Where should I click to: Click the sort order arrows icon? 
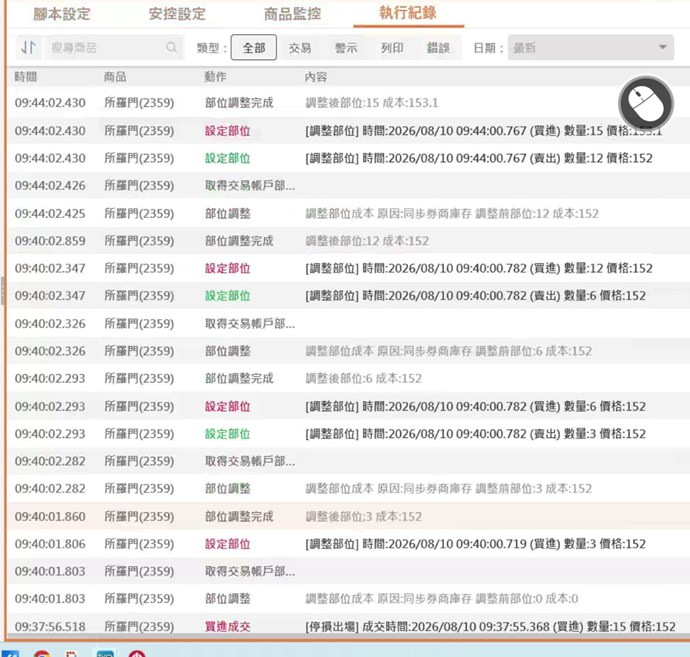29,47
